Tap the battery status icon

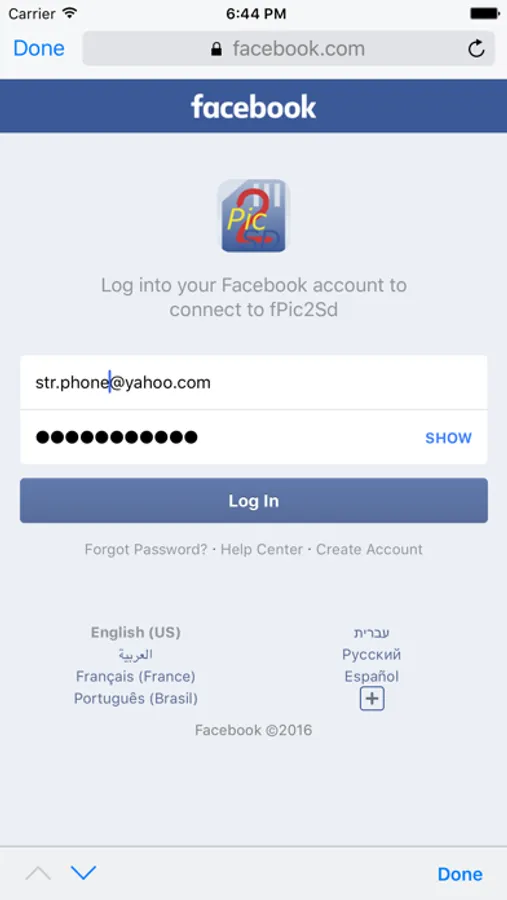pyautogui.click(x=485, y=13)
